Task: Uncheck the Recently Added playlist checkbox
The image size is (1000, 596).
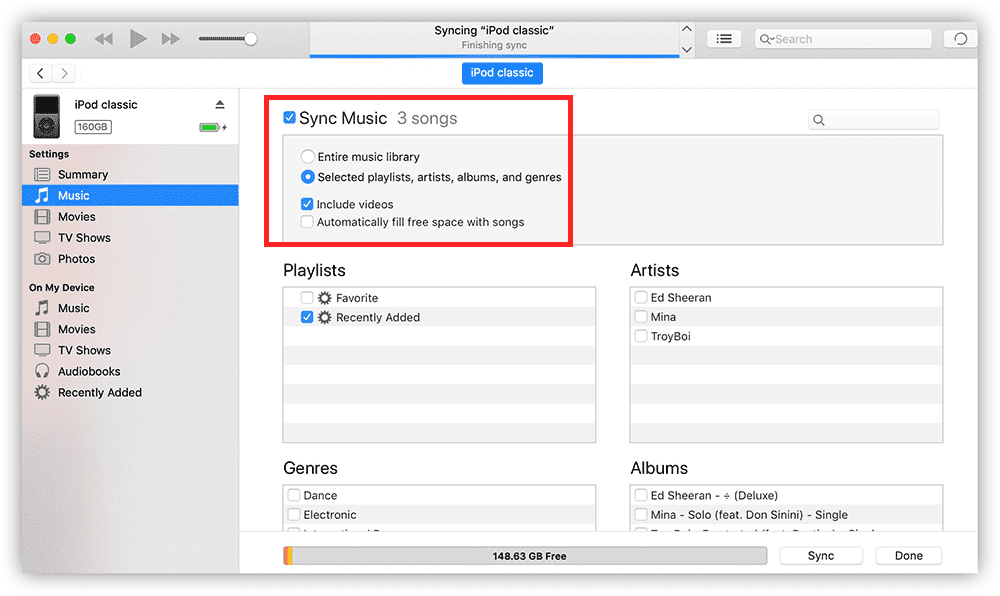Action: [307, 317]
